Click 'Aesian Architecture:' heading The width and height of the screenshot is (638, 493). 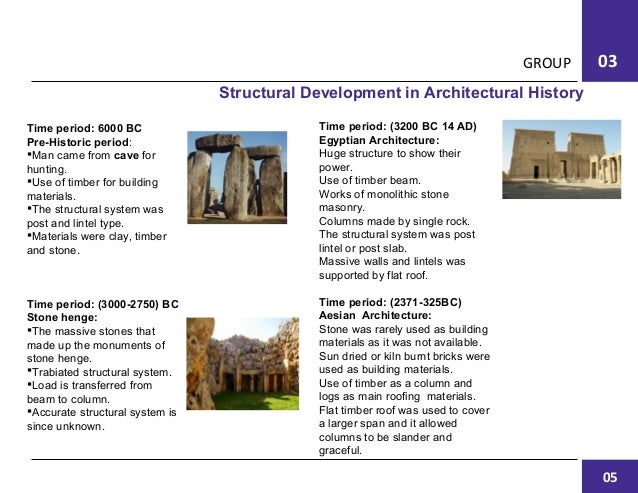coord(375,315)
